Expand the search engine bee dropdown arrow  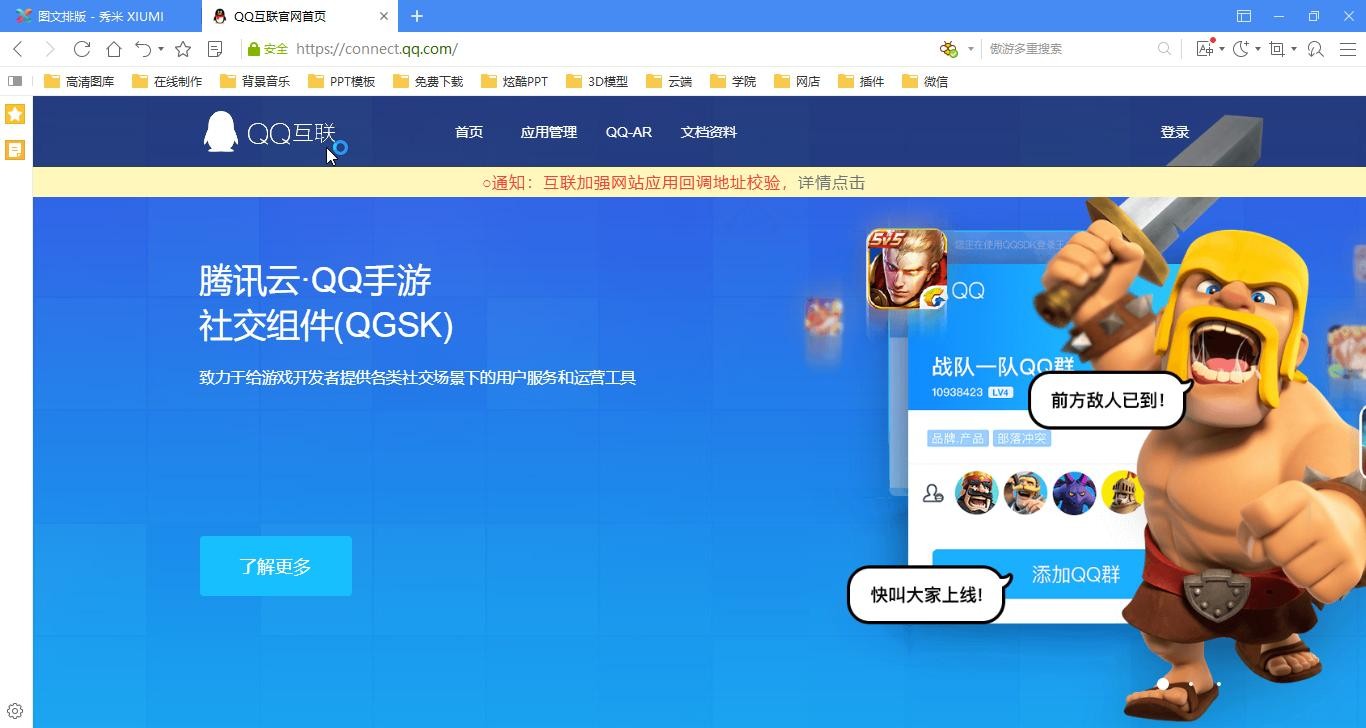[970, 49]
